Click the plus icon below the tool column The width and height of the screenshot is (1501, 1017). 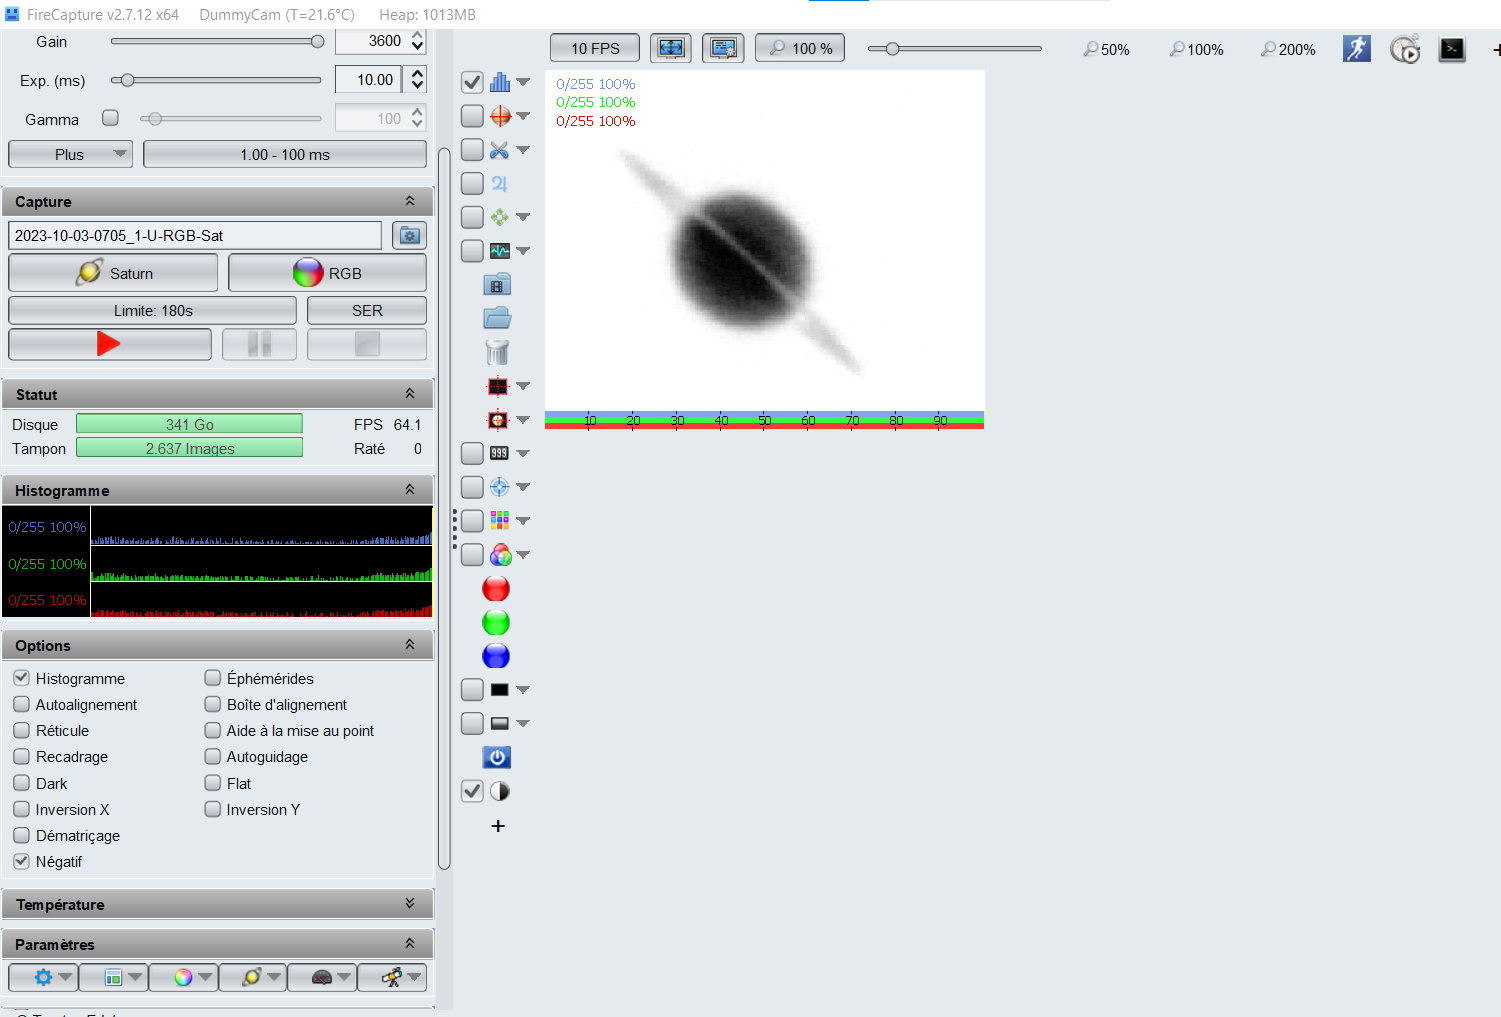click(x=498, y=826)
